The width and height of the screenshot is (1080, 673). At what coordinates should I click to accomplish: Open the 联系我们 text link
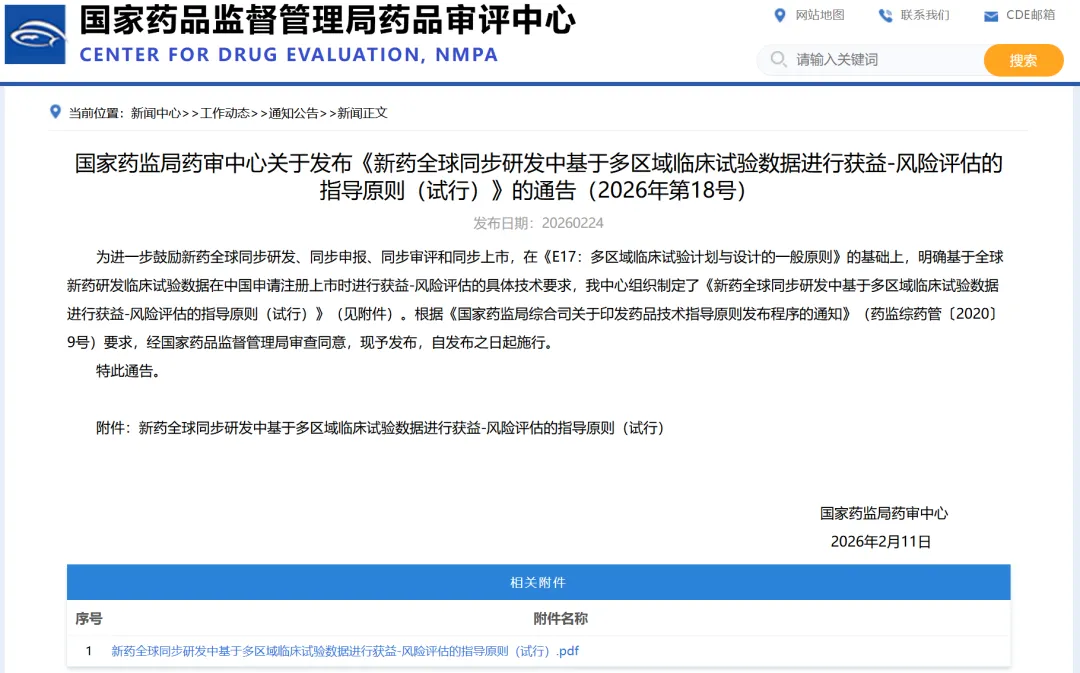coord(925,15)
